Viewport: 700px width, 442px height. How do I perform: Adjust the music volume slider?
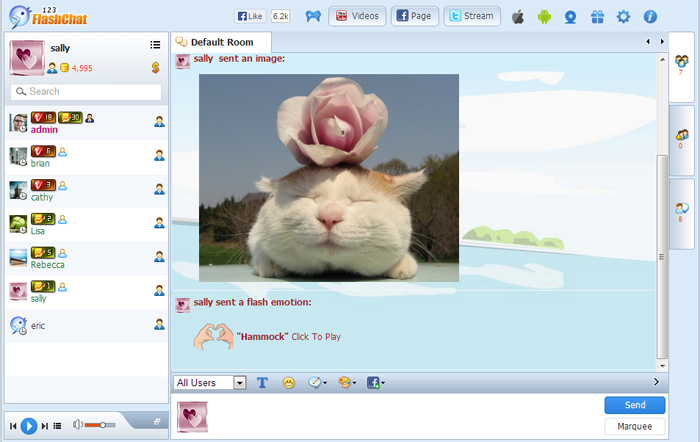point(101,425)
